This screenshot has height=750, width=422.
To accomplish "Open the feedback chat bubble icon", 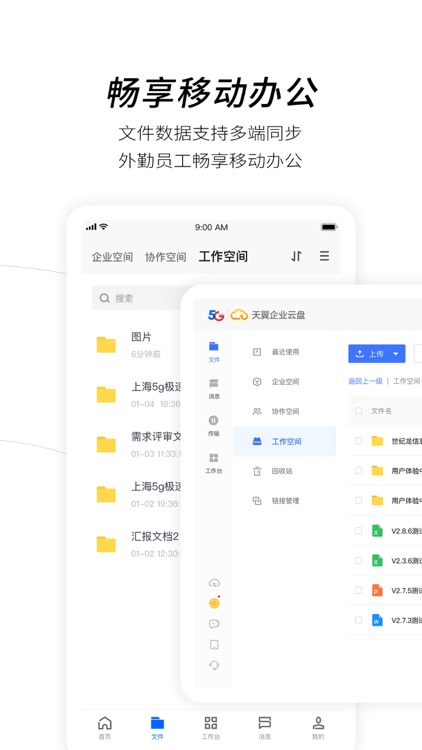I will [214, 624].
